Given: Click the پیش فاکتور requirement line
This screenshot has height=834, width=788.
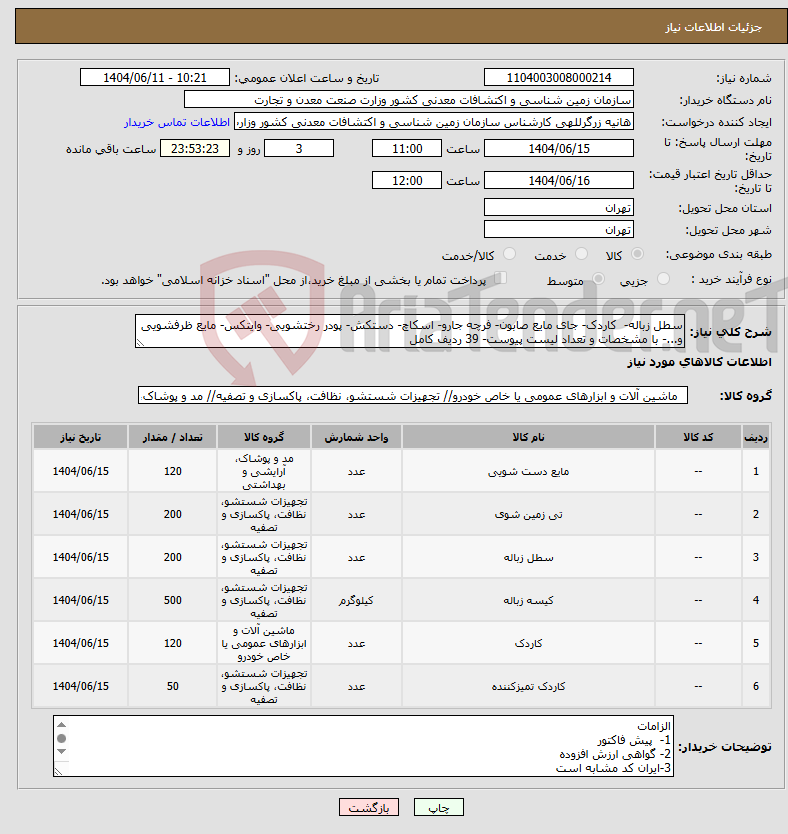Looking at the screenshot, I should 634,740.
